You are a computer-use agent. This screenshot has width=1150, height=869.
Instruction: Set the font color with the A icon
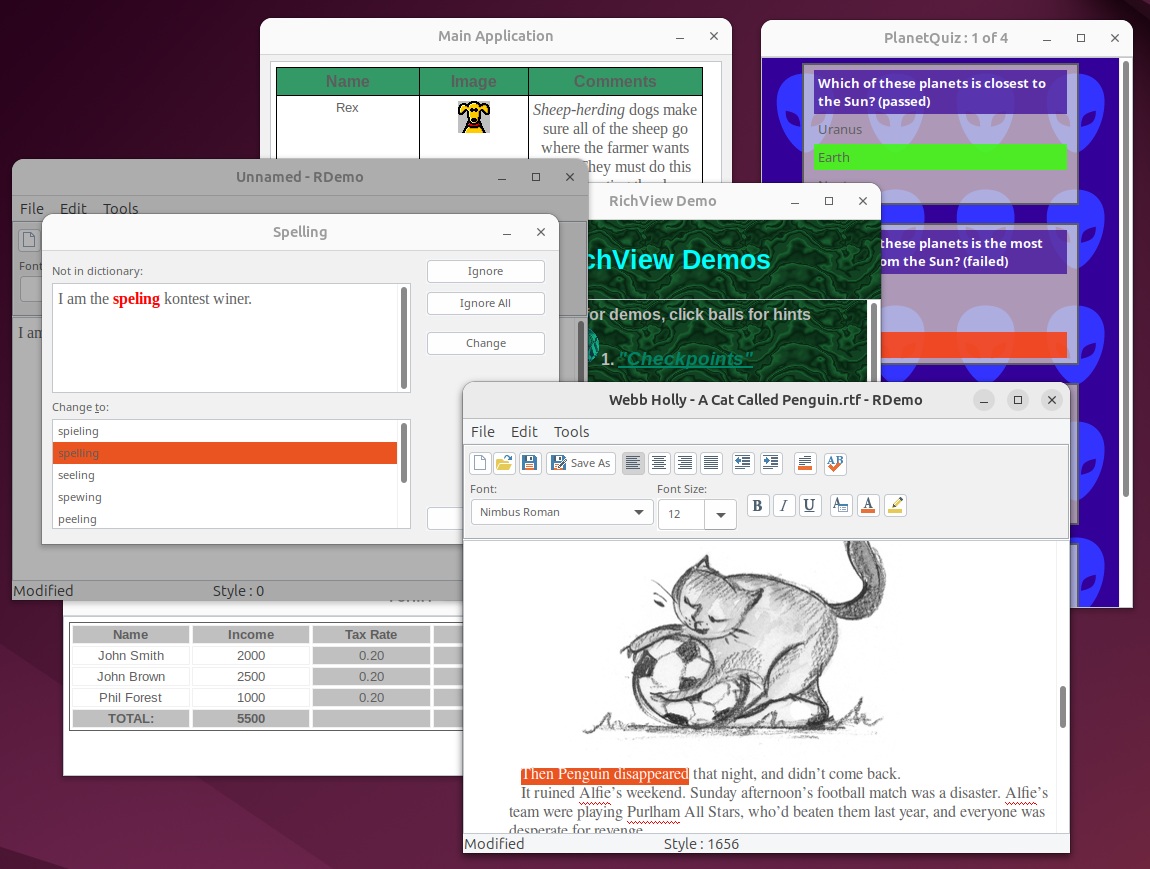tap(867, 505)
